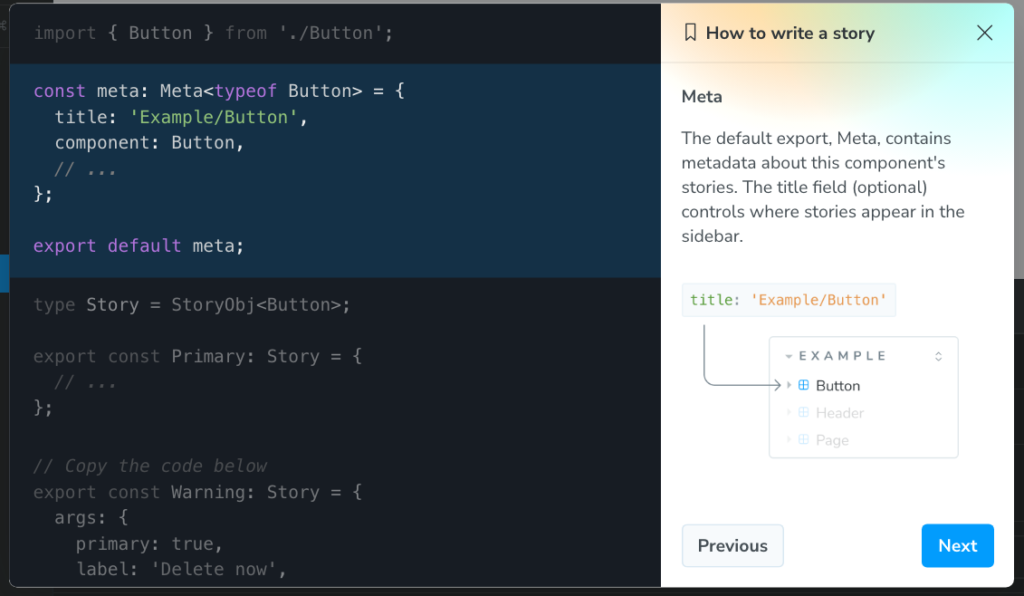The width and height of the screenshot is (1024, 596).
Task: Collapse the EXAMPLE section with its caret
Action: (x=789, y=356)
